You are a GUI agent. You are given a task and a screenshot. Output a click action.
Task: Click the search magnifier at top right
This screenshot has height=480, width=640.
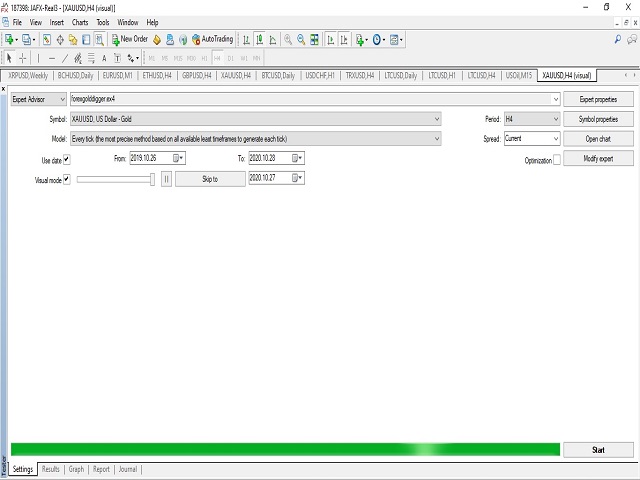click(x=616, y=40)
